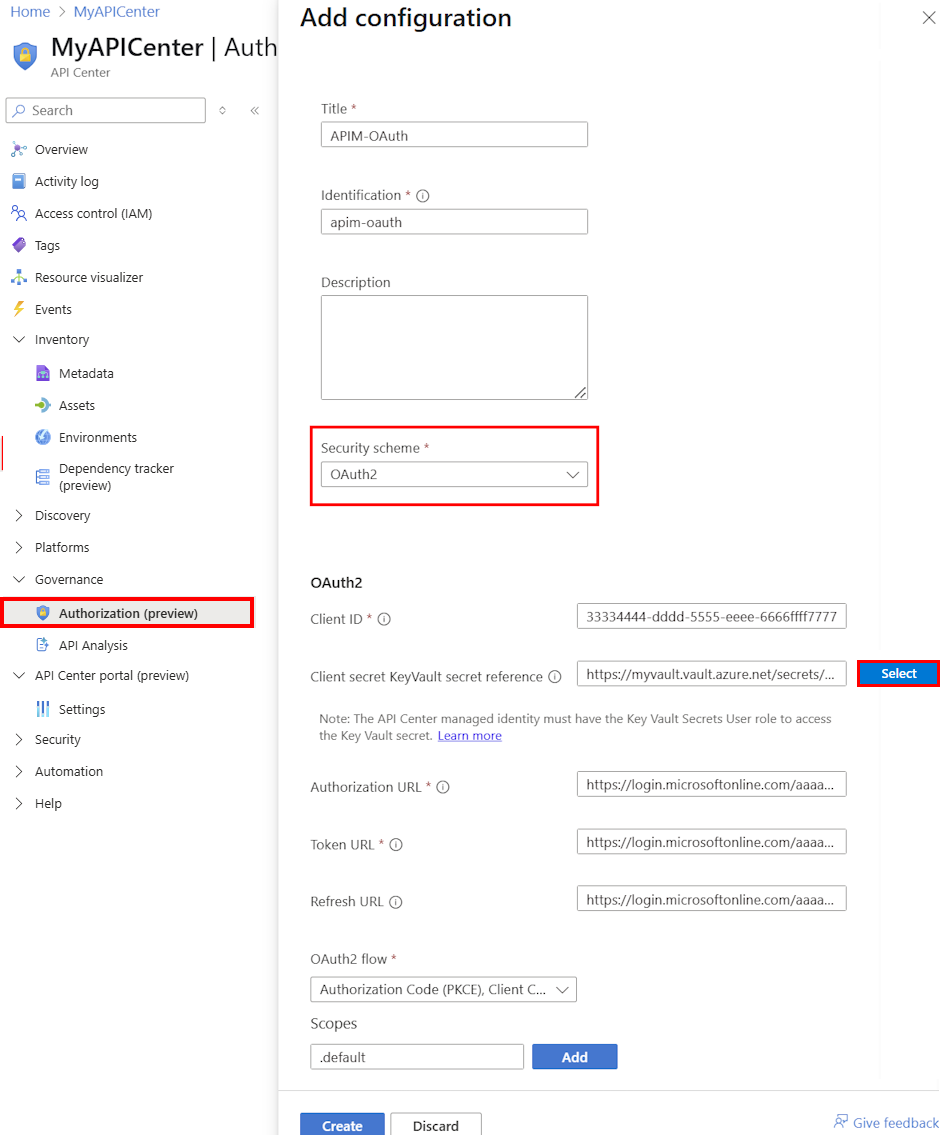Expand the Discovery section
Image resolution: width=943 pixels, height=1135 pixels.
(x=19, y=515)
